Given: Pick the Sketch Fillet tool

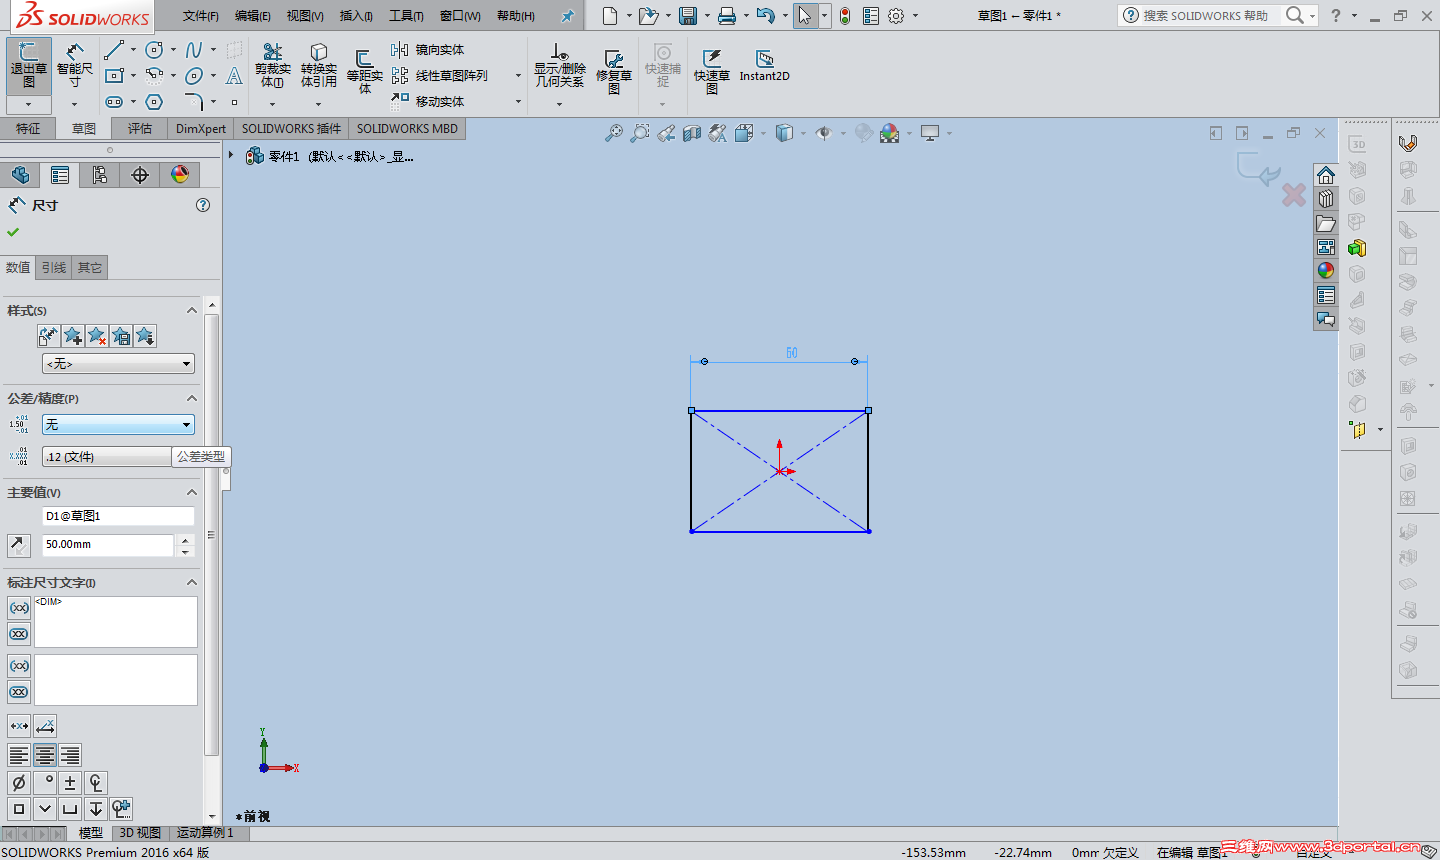Looking at the screenshot, I should (194, 102).
